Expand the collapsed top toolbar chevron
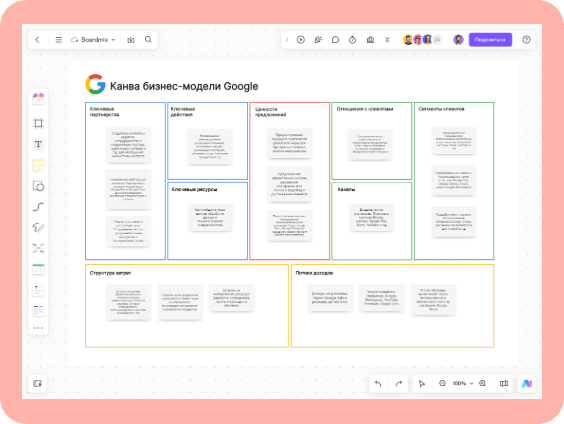 pos(287,40)
